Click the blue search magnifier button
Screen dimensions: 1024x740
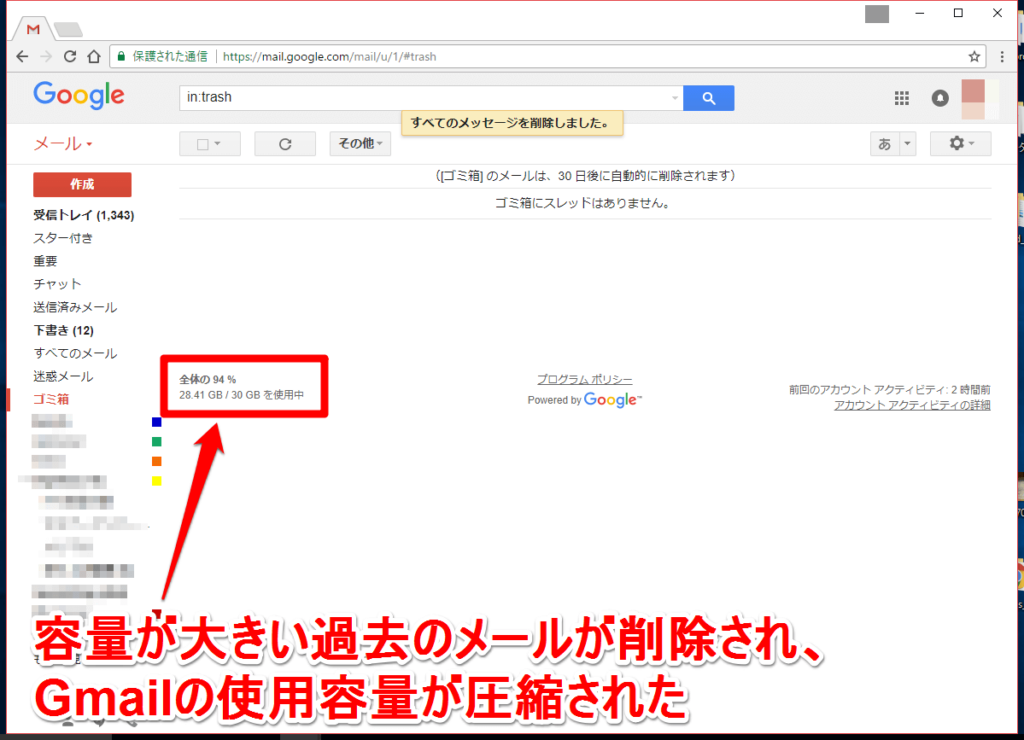(709, 98)
